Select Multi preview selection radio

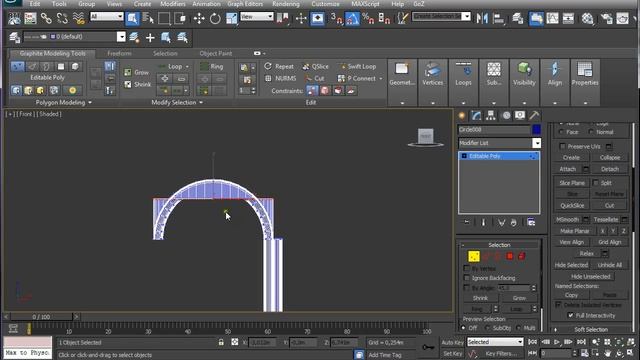(518, 328)
